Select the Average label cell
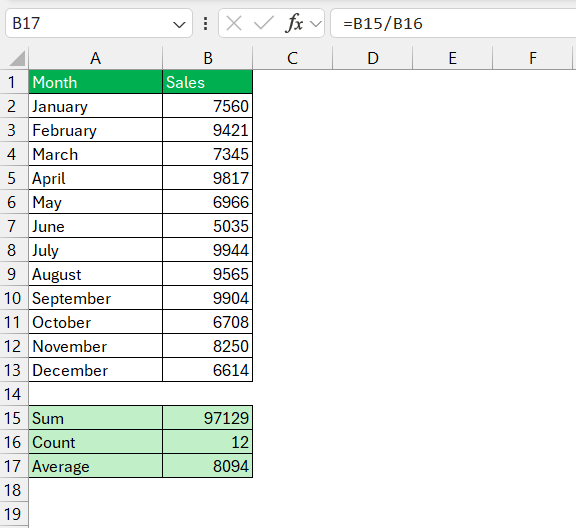This screenshot has width=576, height=528. [96, 466]
